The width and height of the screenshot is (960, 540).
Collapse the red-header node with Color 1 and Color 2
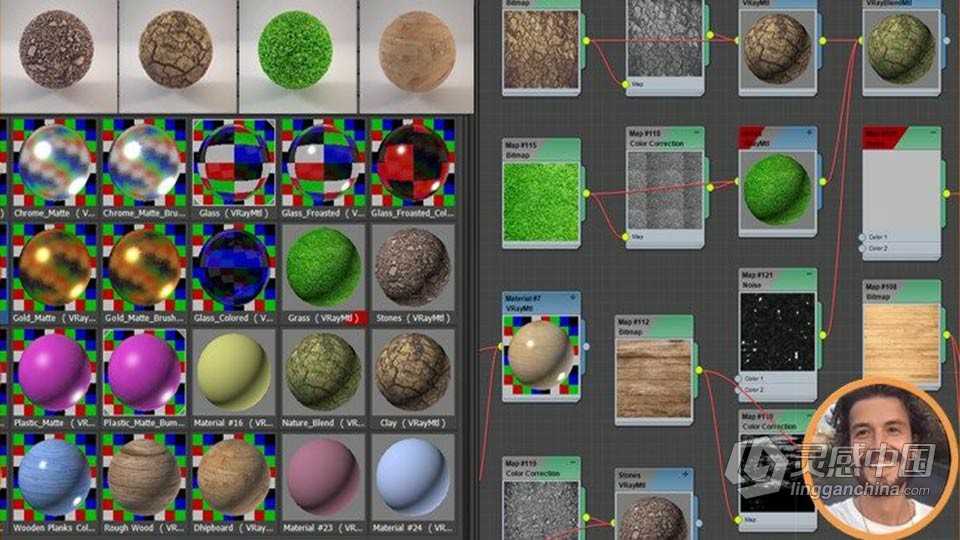(932, 132)
